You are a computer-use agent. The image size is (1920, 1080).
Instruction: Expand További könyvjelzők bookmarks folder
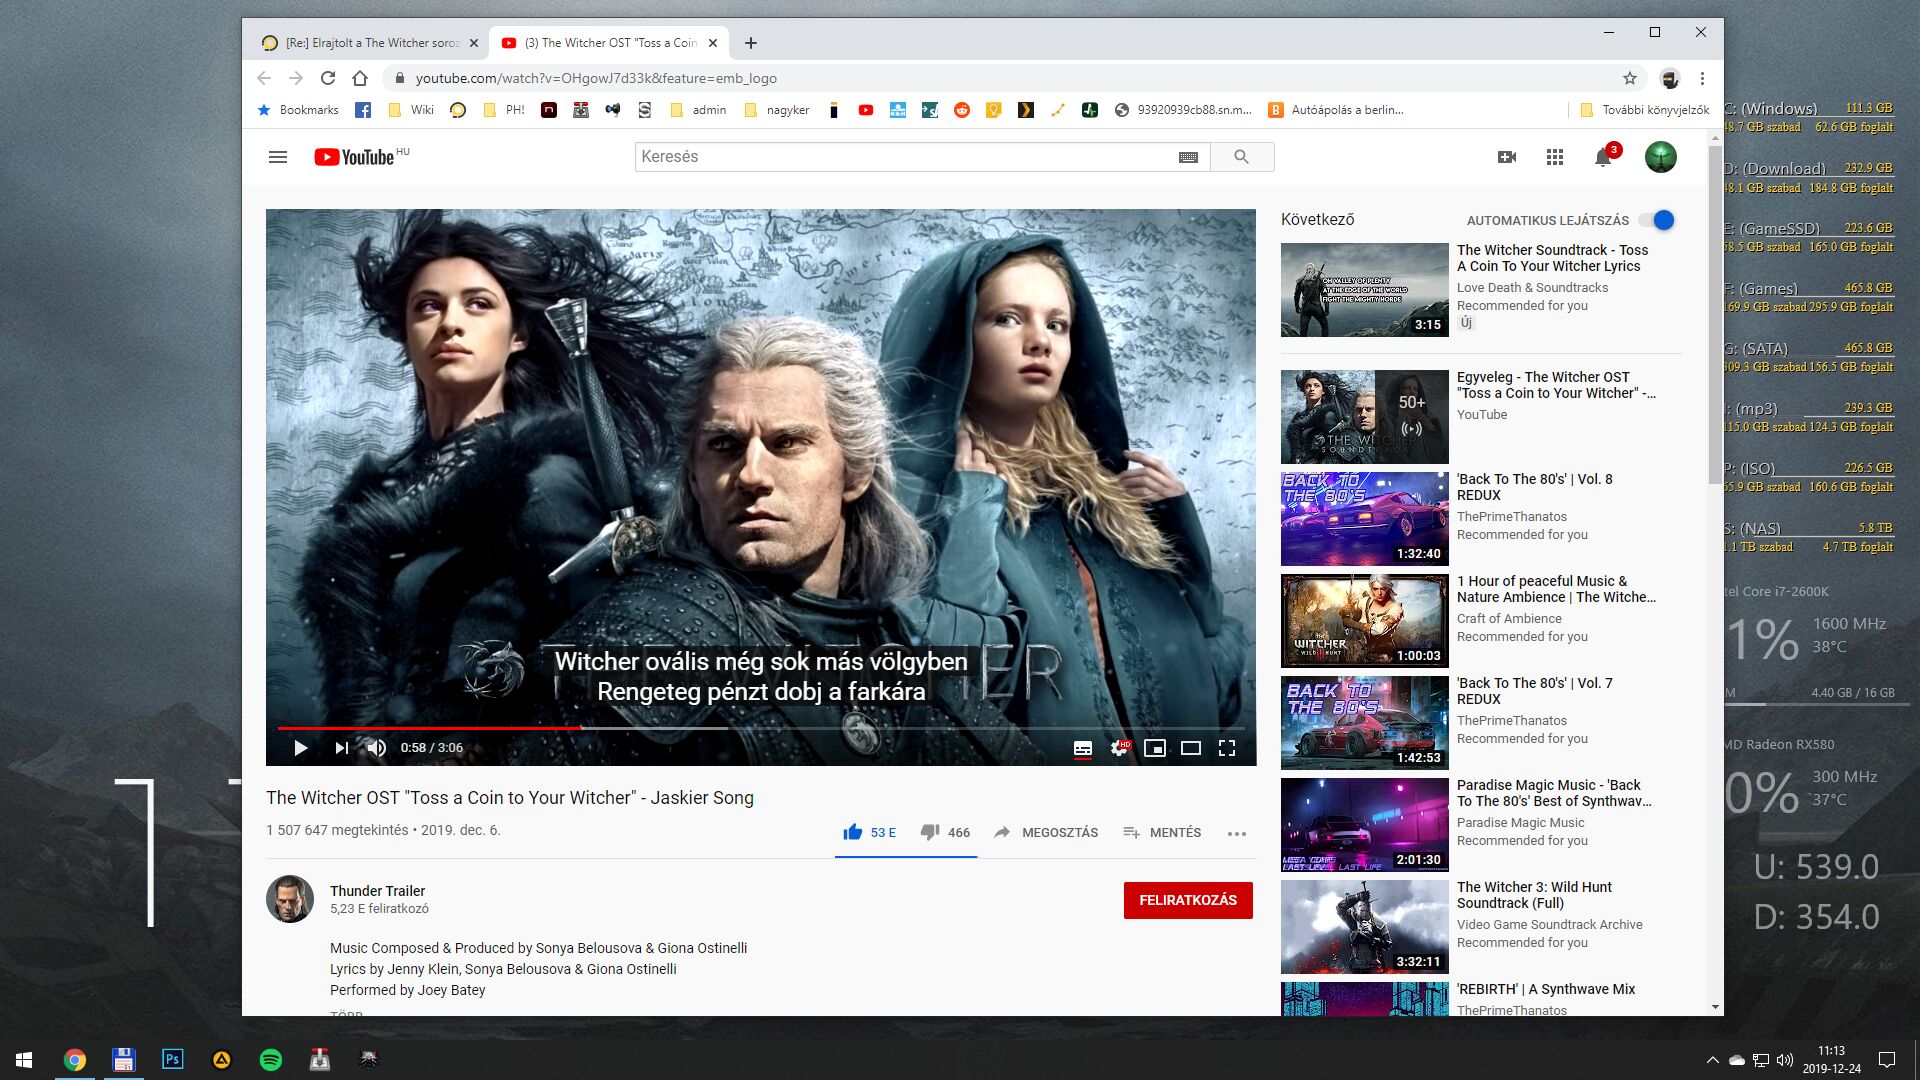coord(1644,110)
